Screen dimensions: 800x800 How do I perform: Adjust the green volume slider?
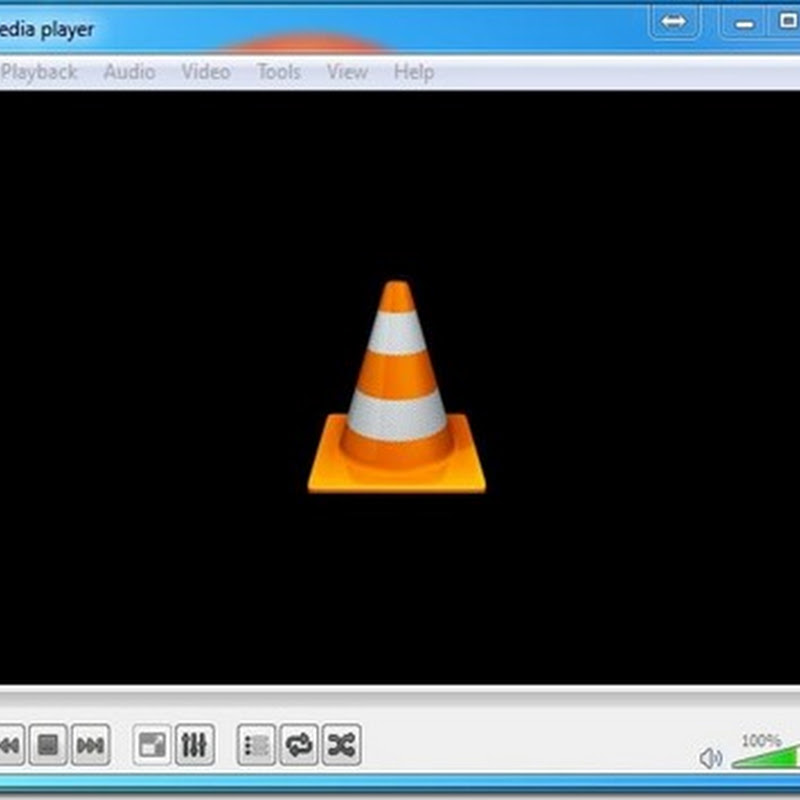tap(766, 756)
